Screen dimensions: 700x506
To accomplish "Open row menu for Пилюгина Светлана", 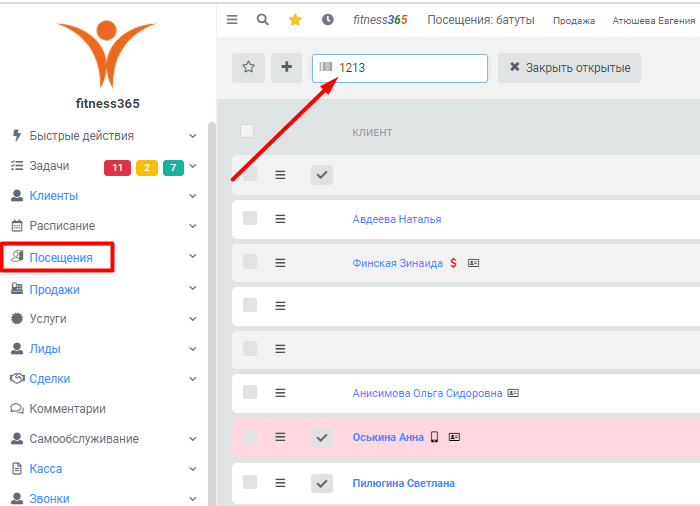I will click(x=280, y=483).
